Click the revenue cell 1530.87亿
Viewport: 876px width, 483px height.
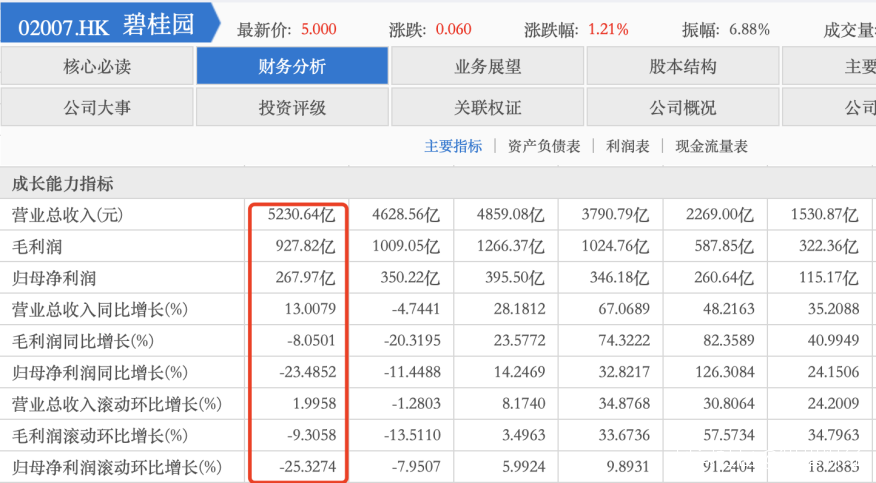coord(825,214)
